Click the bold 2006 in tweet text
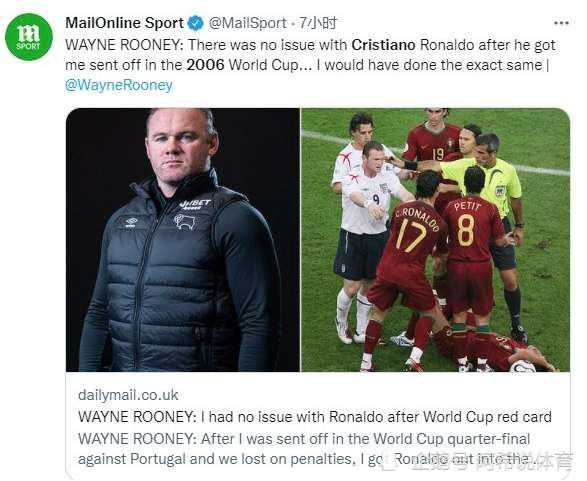Image resolution: width=587 pixels, height=481 pixels. pos(205,65)
